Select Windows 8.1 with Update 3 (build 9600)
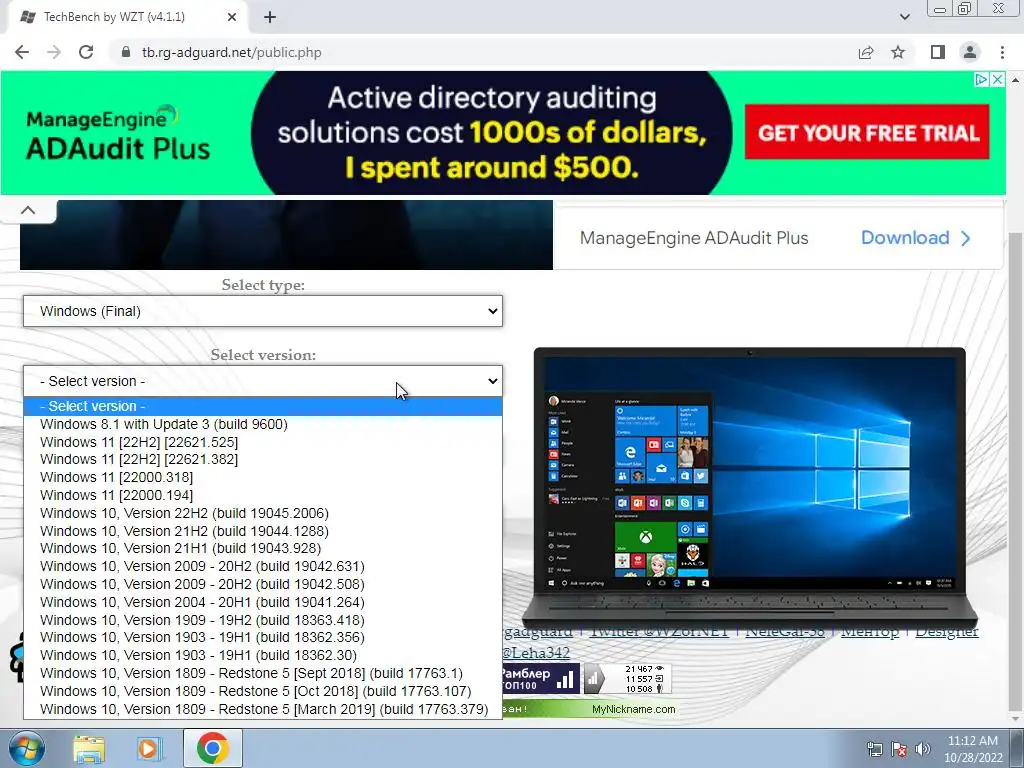 pos(263,424)
